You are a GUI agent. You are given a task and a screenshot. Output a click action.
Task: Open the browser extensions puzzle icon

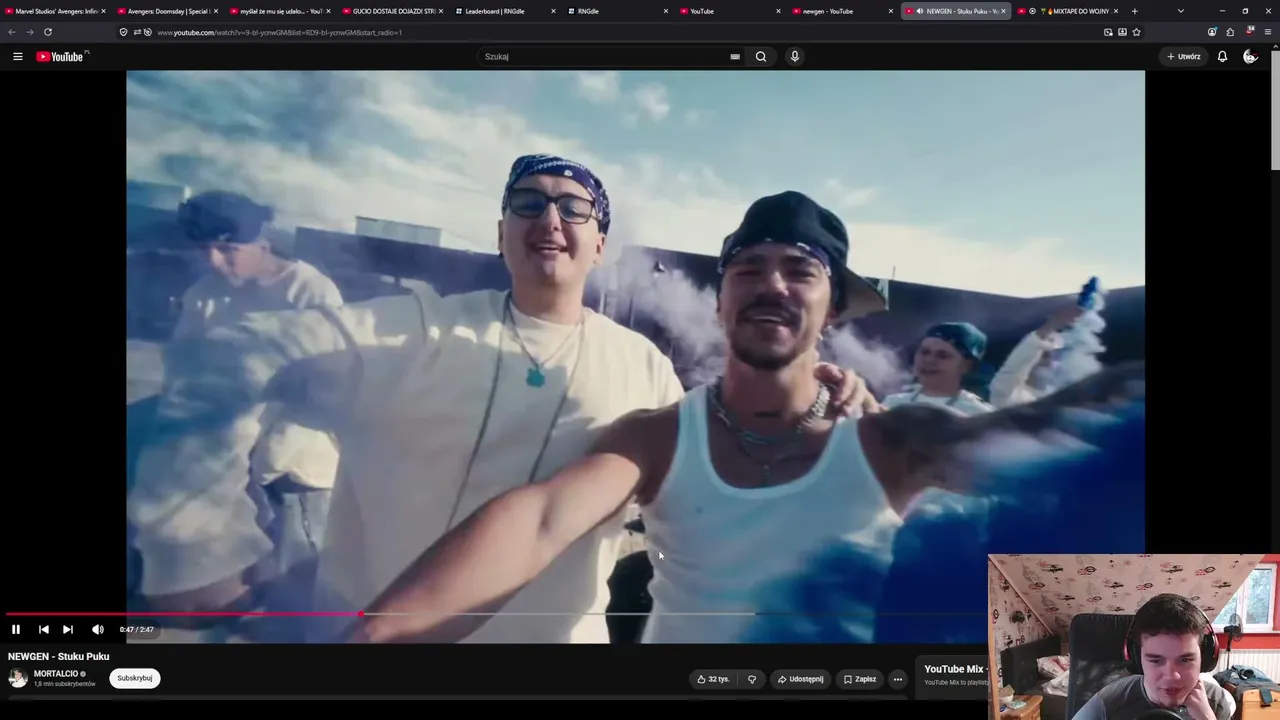point(1230,32)
